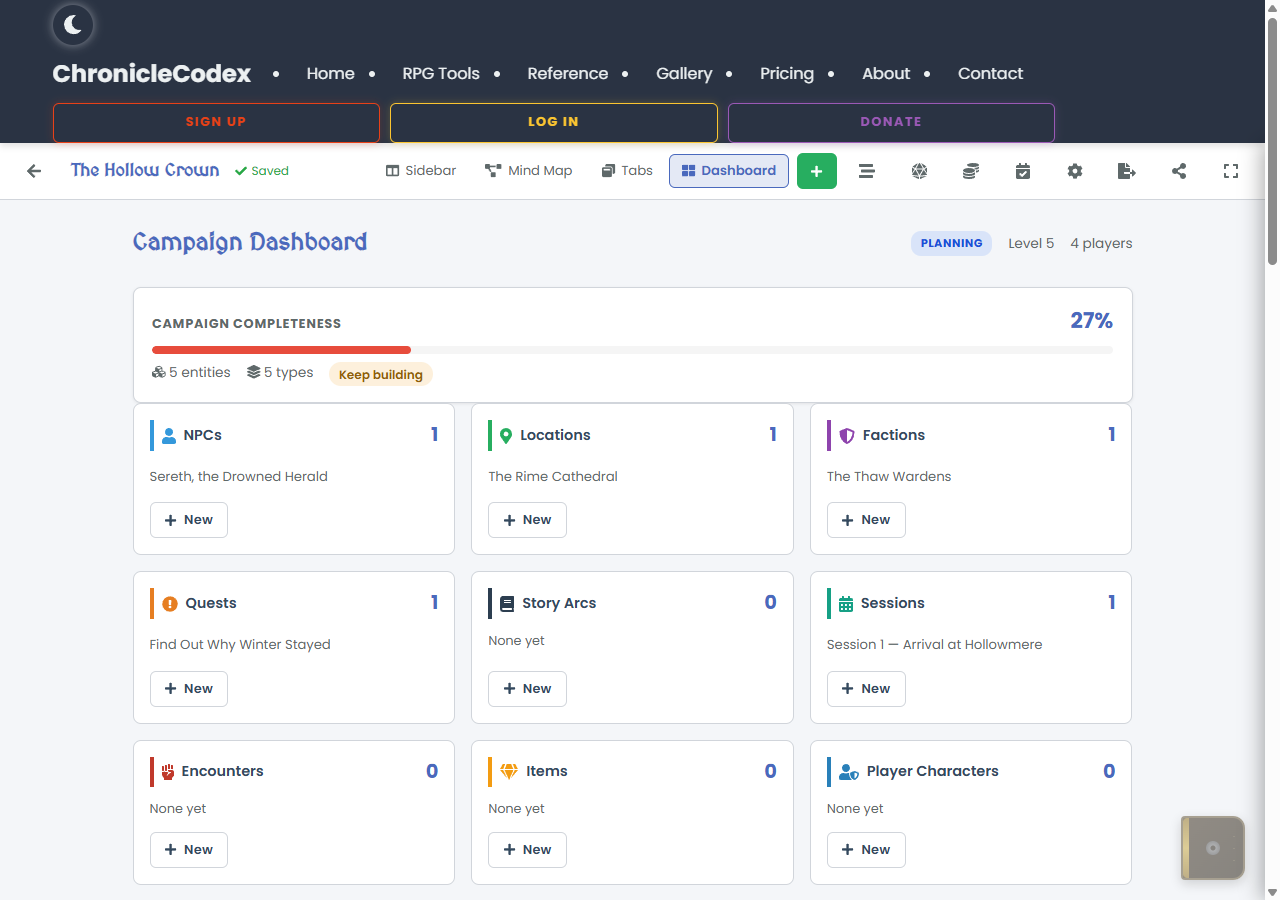Add a new Encounter via New button
This screenshot has height=900, width=1280.
189,850
